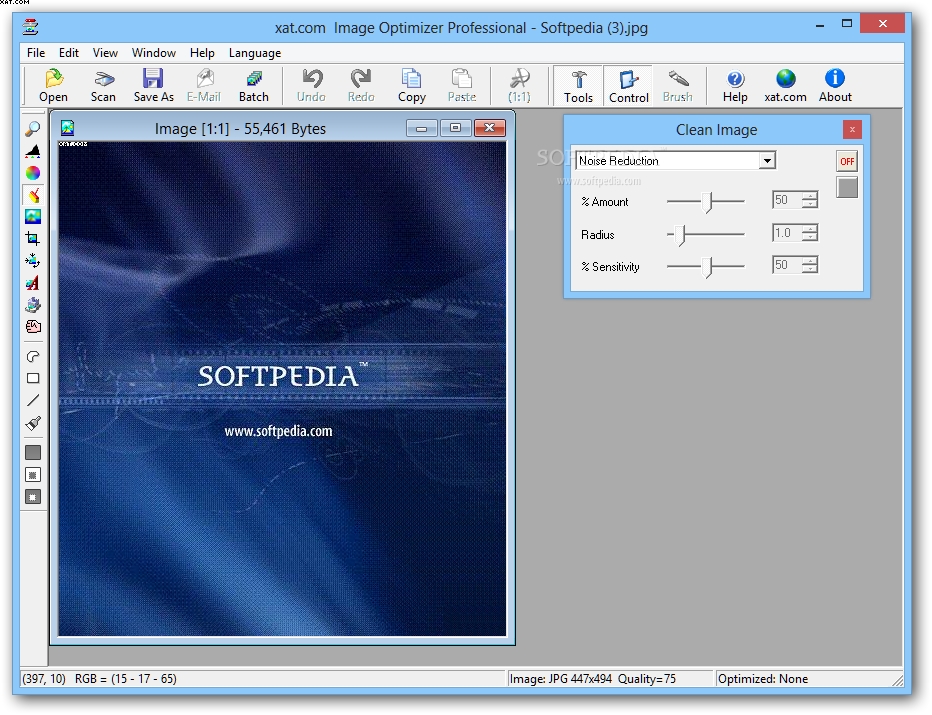Viewport: 932px width, 715px height.
Task: Click the About info icon
Action: pyautogui.click(x=835, y=78)
